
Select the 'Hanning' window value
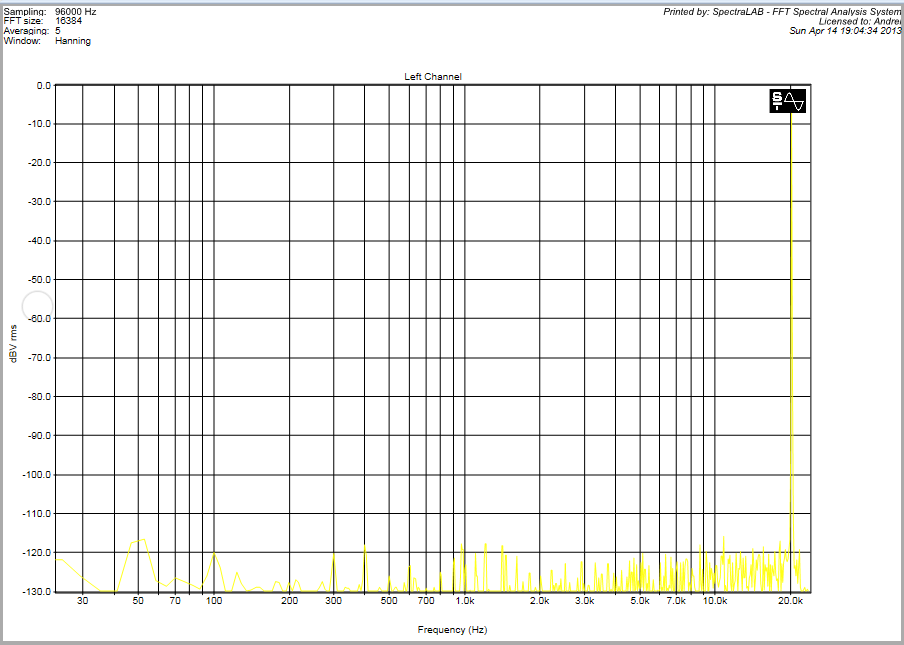tap(73, 41)
